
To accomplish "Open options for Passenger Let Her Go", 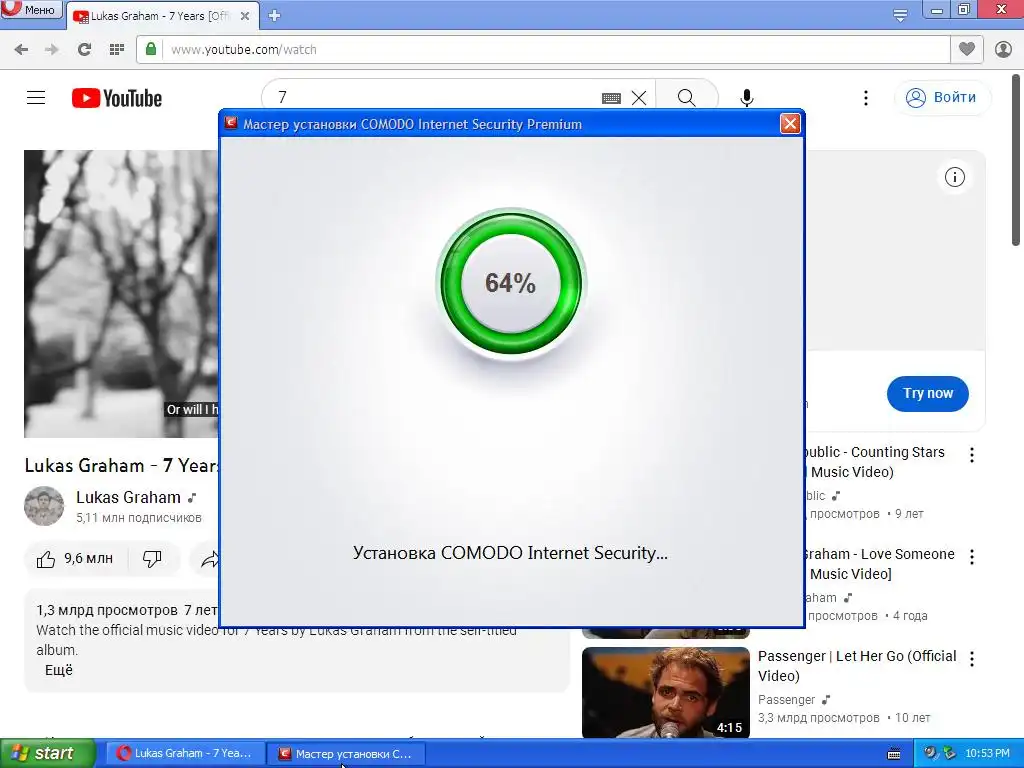I will click(972, 659).
